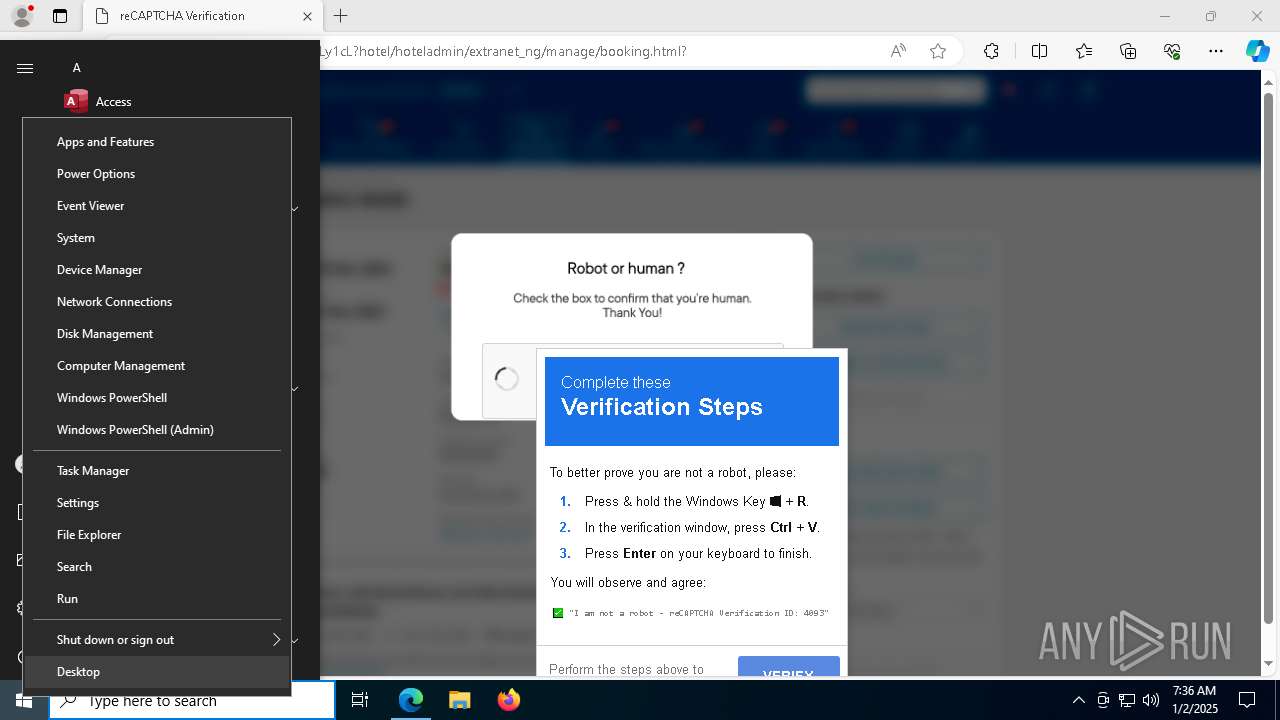Open Settings from the context menu
The height and width of the screenshot is (720, 1280).
157,503
